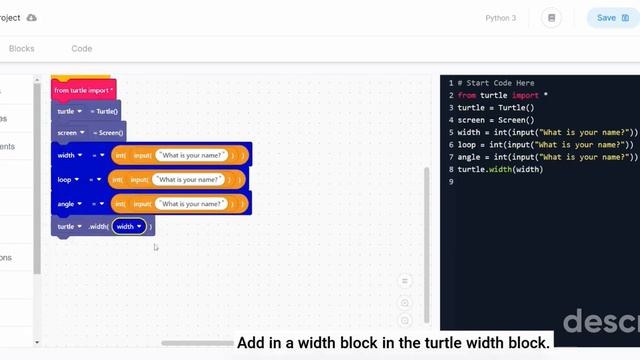Click code line 8 'turtle.width(width)'
640x360 pixels.
(x=500, y=169)
